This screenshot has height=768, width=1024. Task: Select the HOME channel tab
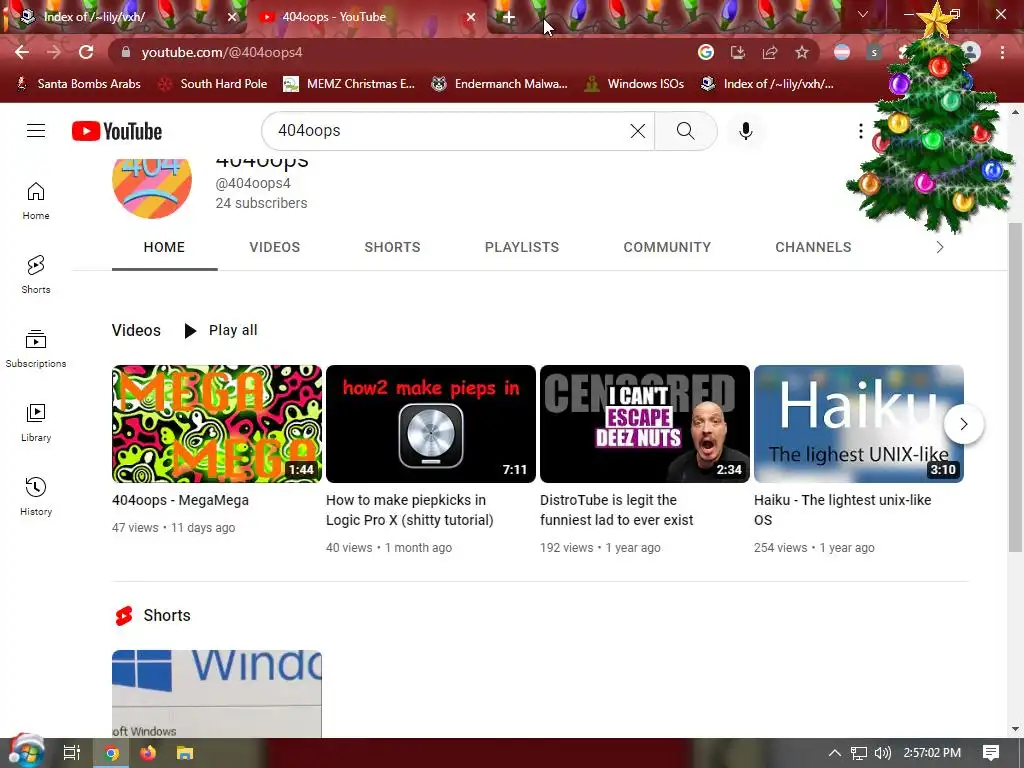pos(165,248)
